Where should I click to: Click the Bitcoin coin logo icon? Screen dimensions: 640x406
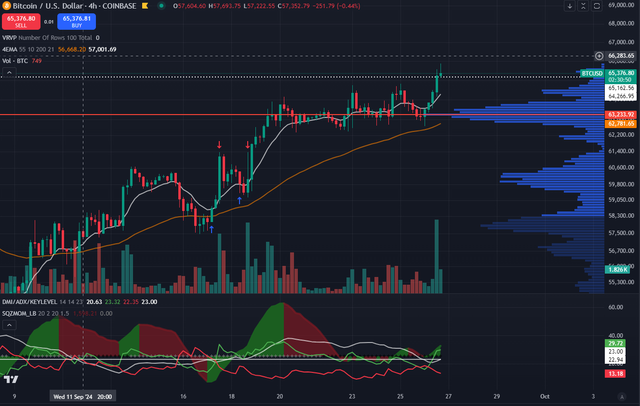point(6,6)
